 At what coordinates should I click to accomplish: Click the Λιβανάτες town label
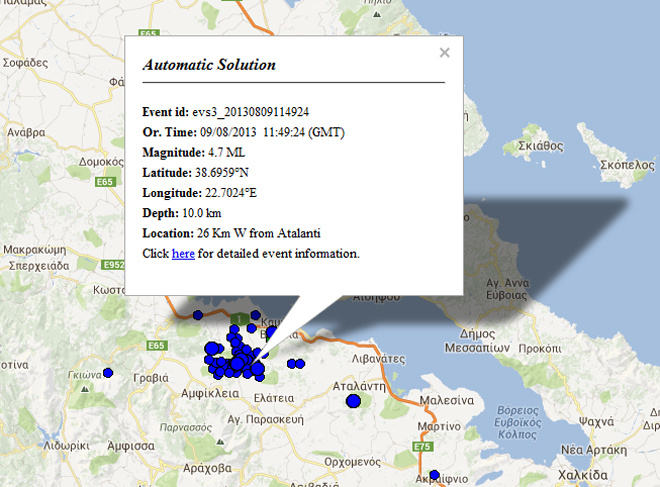[x=378, y=357]
